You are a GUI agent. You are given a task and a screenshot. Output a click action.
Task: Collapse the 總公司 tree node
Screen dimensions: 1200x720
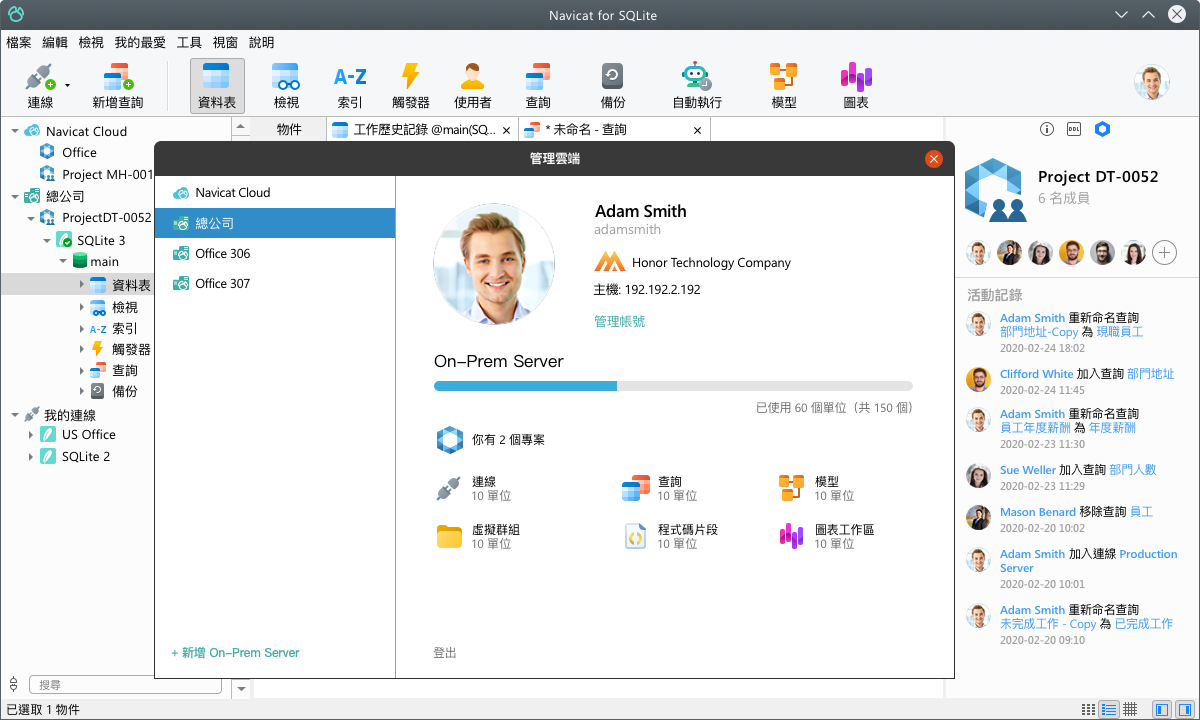(x=15, y=196)
